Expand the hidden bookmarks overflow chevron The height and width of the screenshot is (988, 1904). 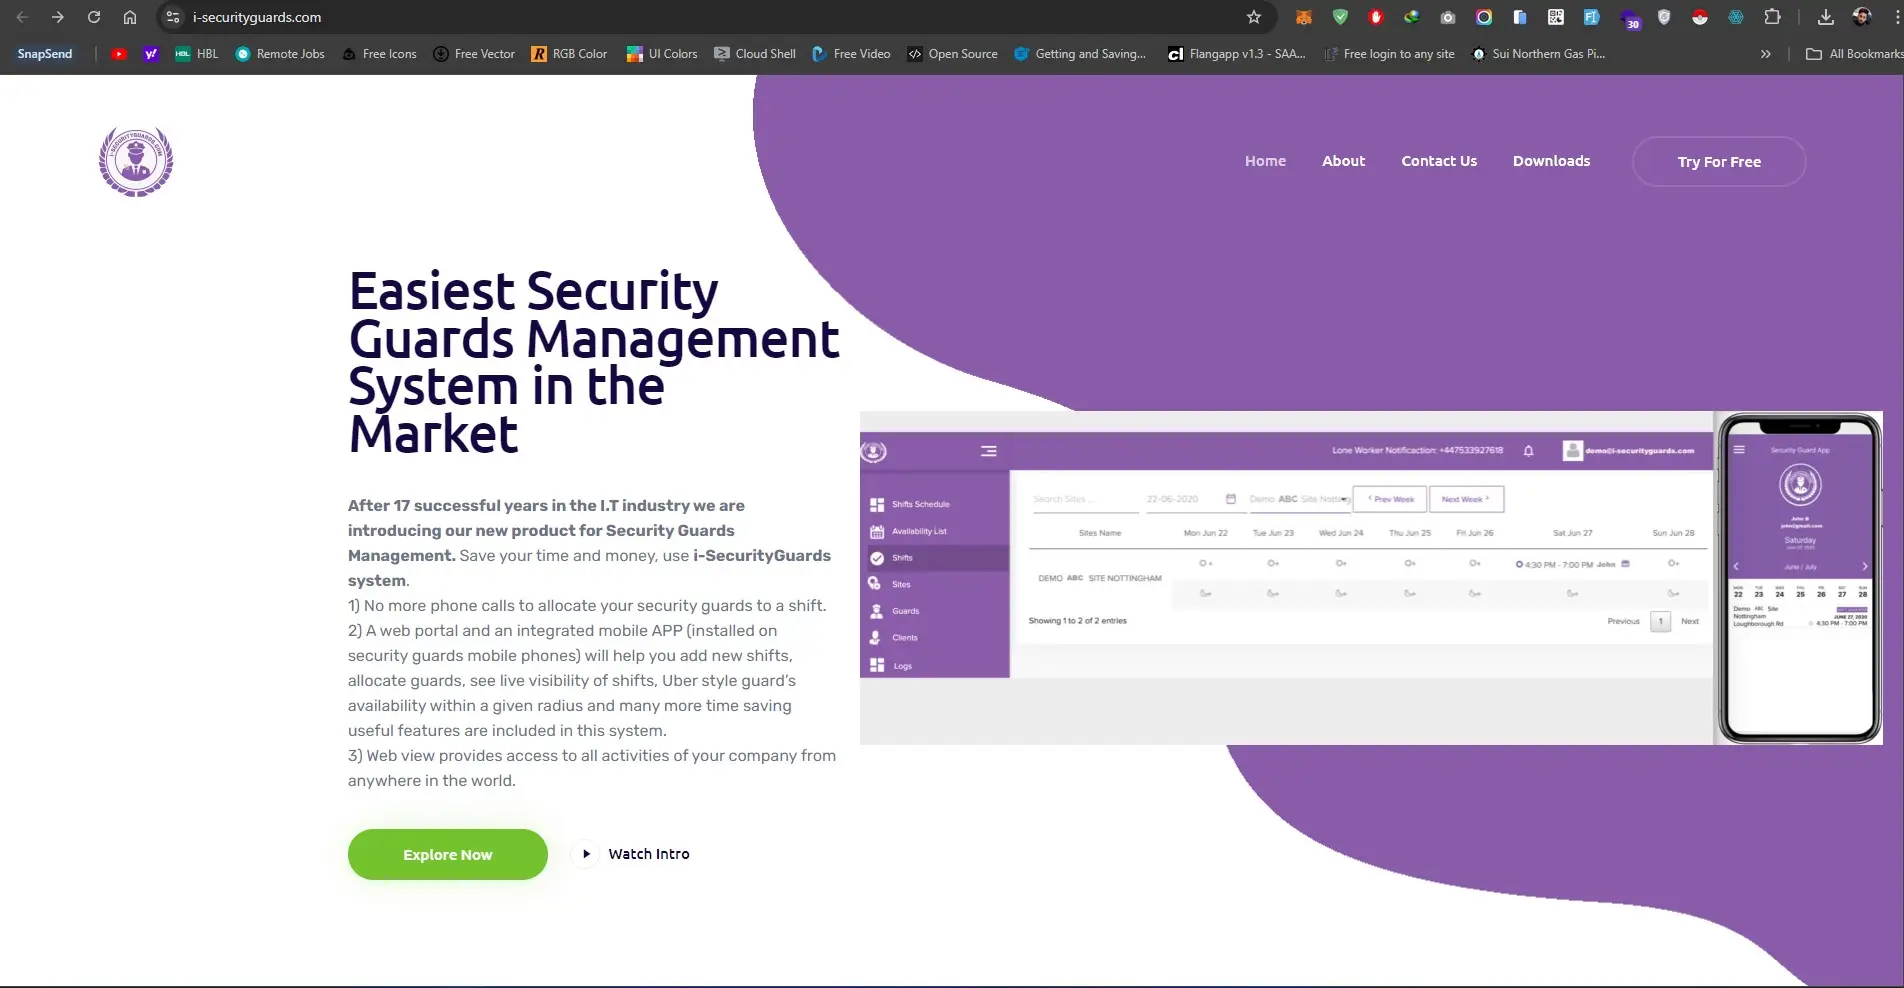tap(1766, 54)
